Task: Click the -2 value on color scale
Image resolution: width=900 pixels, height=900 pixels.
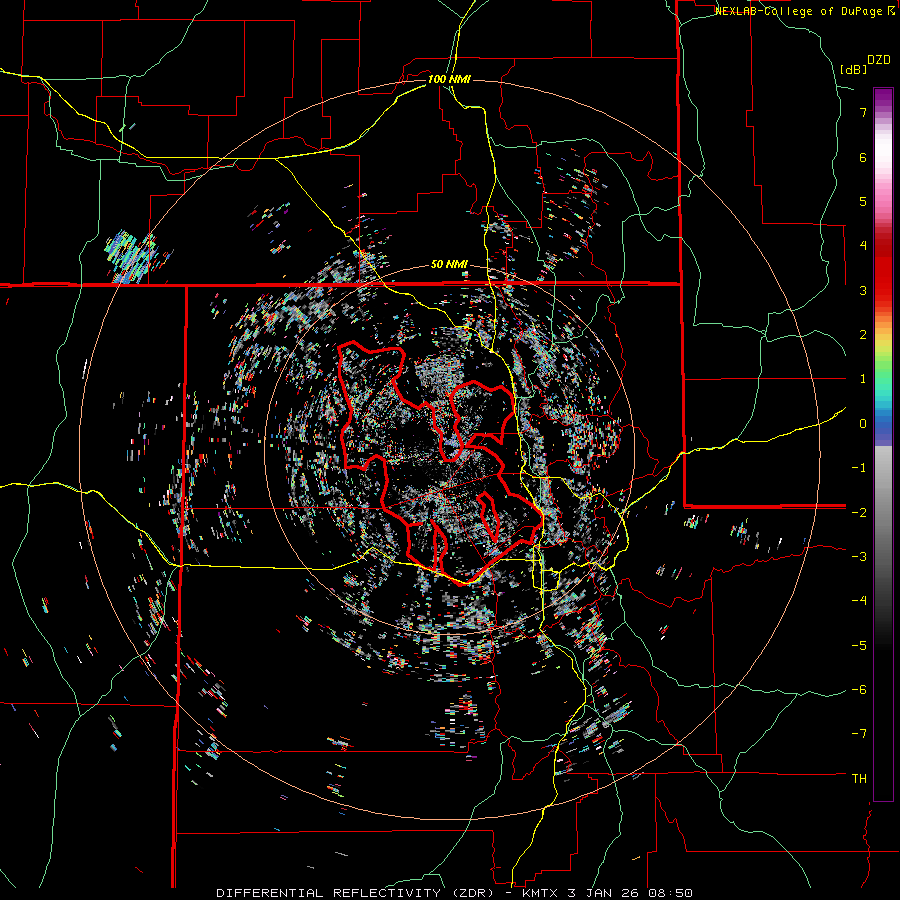Action: 859,512
